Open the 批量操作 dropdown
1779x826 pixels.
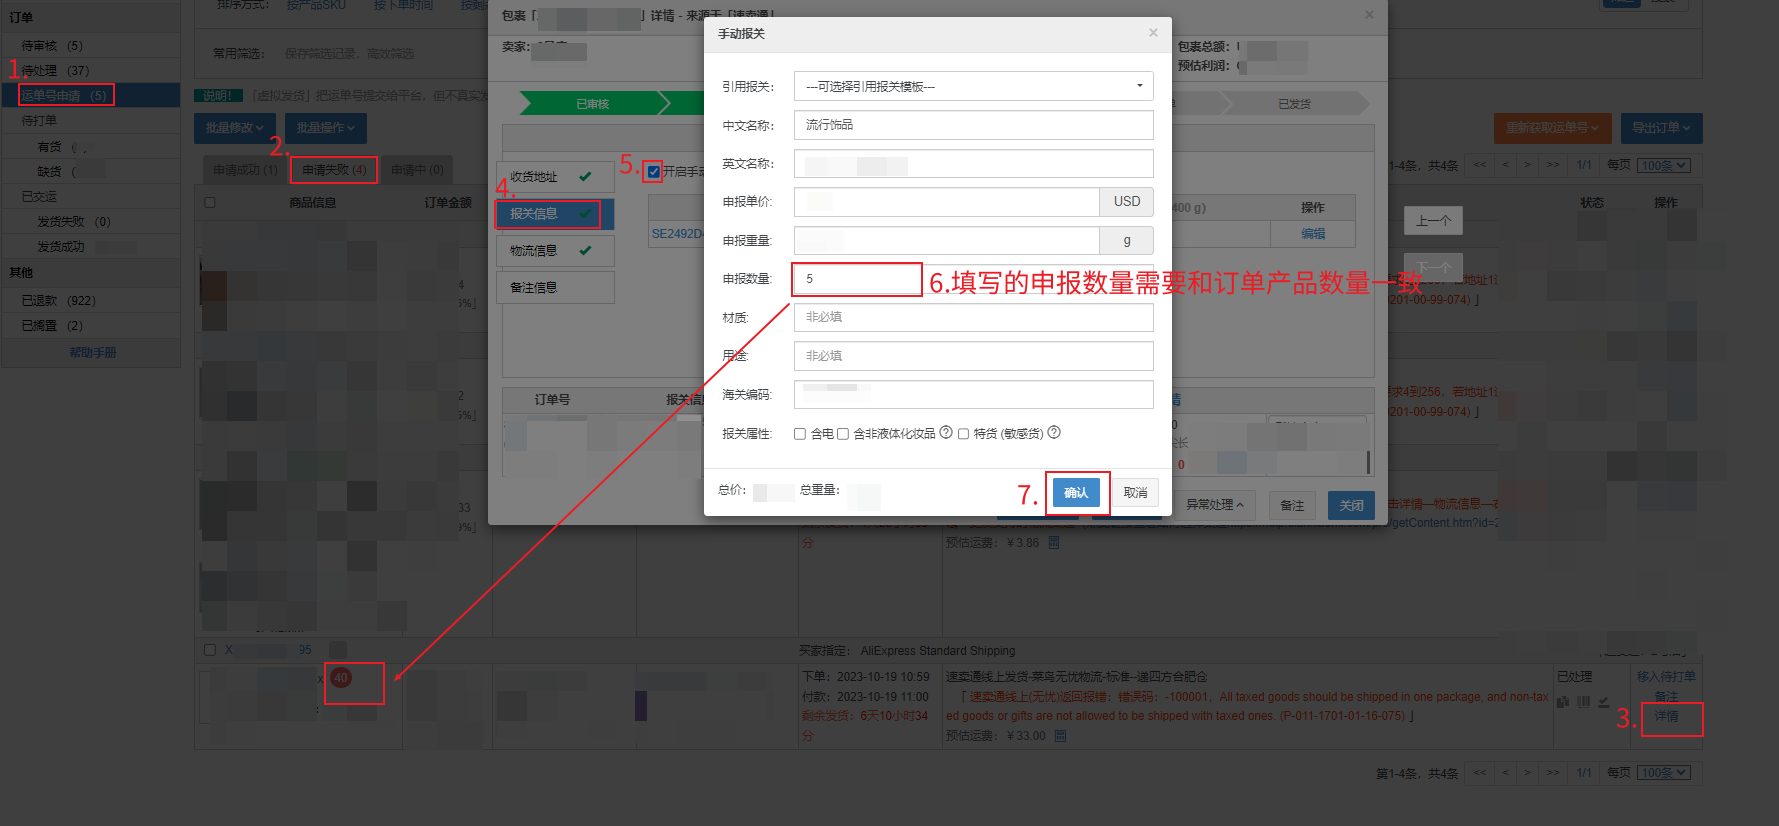click(326, 128)
